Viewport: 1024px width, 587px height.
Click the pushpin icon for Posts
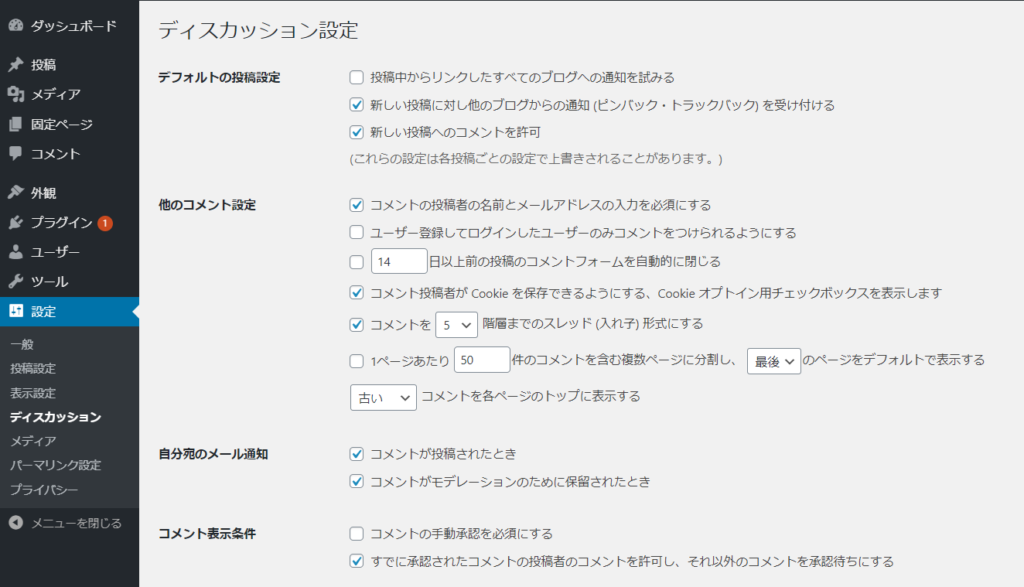(x=15, y=65)
